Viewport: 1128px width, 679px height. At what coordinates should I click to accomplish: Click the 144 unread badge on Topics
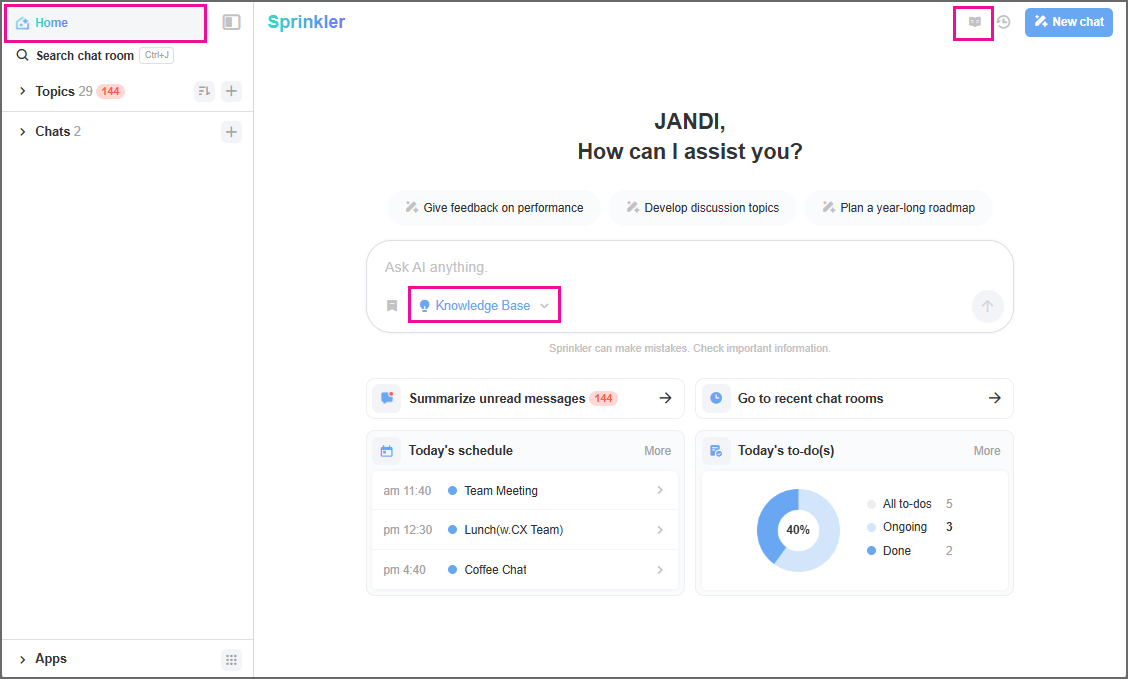click(111, 91)
